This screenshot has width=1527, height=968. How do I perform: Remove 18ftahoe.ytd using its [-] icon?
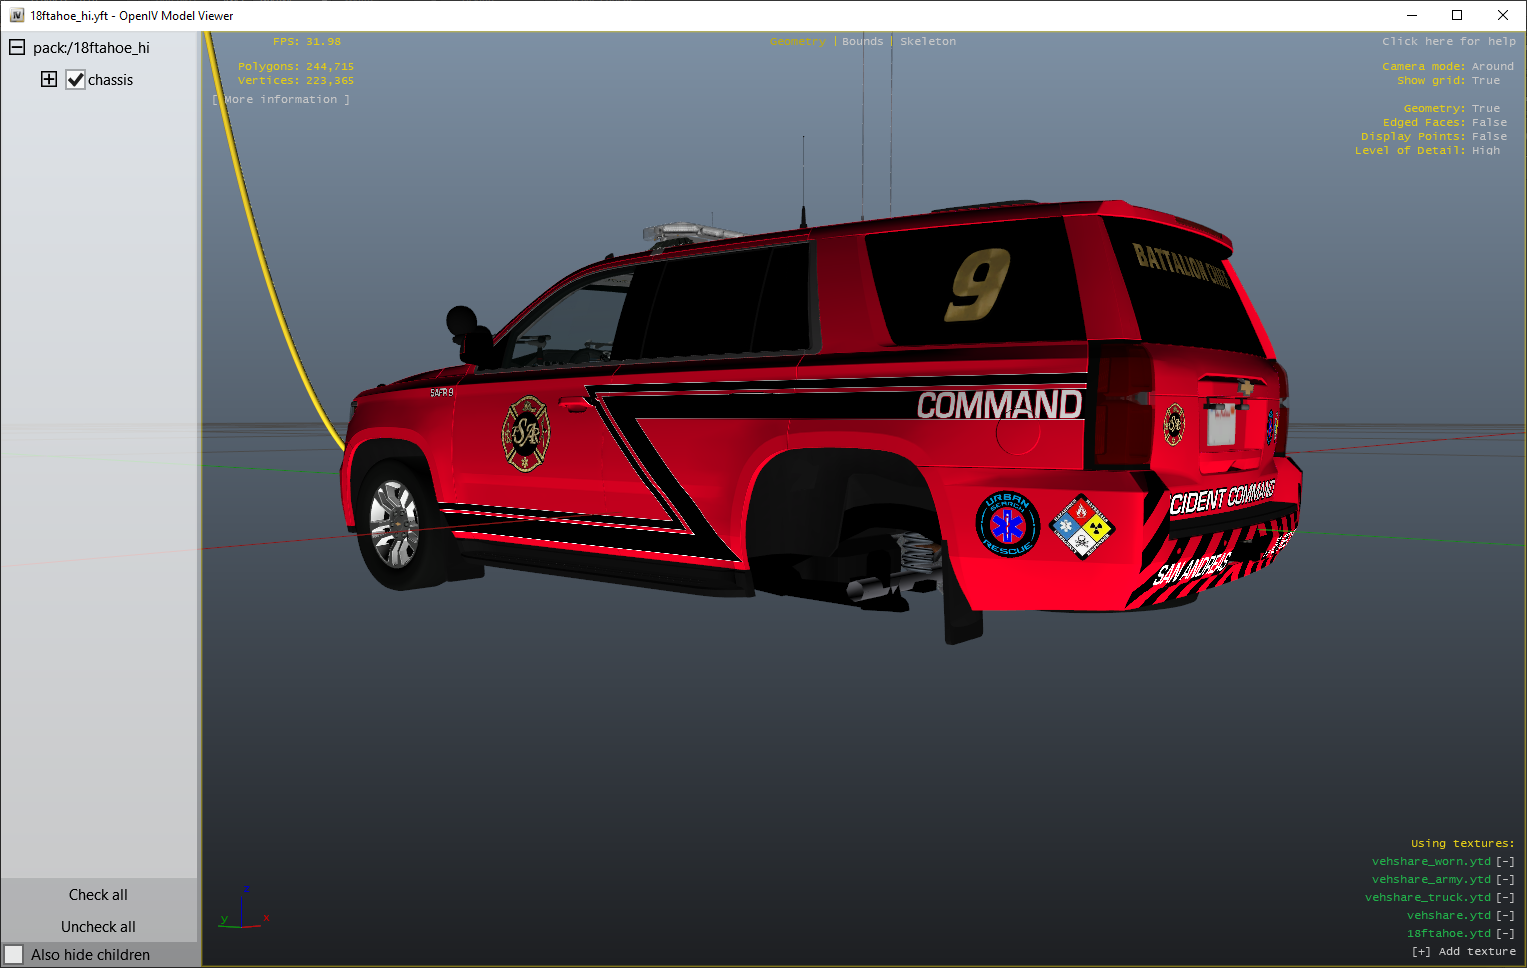coord(1505,933)
